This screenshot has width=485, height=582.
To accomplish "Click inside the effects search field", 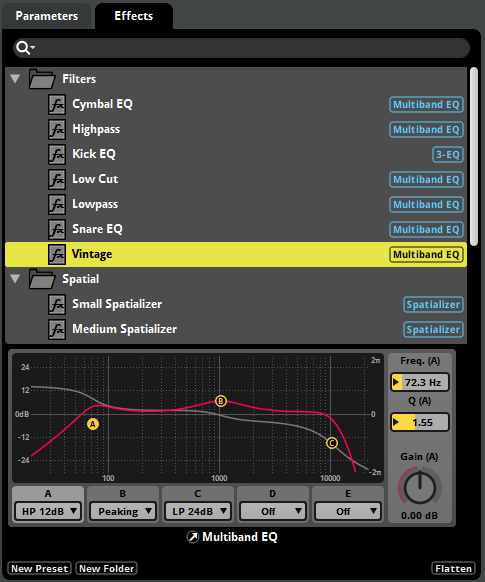I will tap(242, 48).
